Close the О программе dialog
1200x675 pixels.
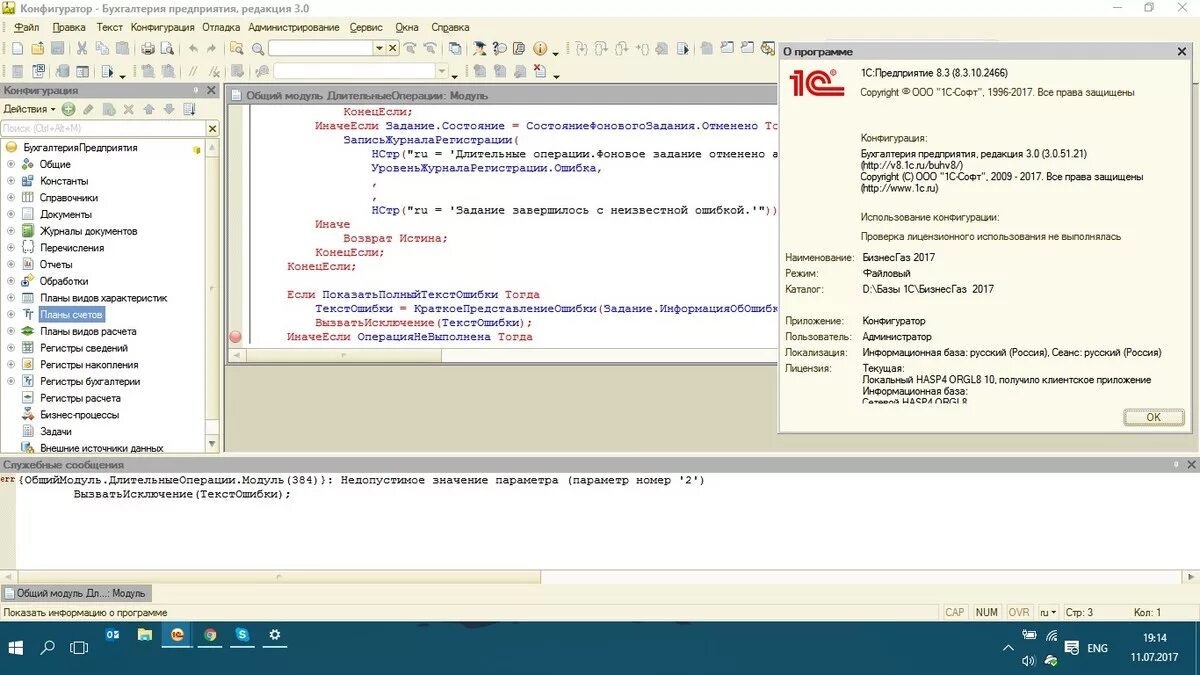pyautogui.click(x=1180, y=50)
